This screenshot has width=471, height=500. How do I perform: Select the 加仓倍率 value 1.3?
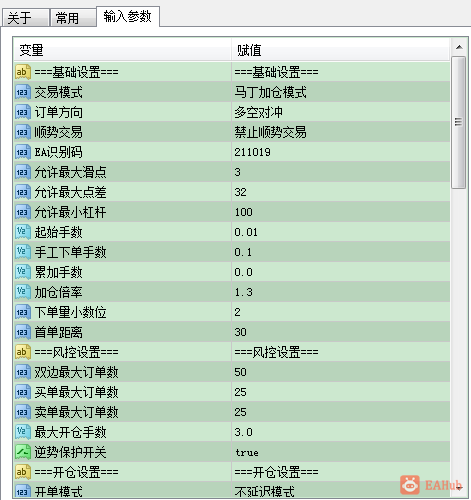[x=341, y=292]
